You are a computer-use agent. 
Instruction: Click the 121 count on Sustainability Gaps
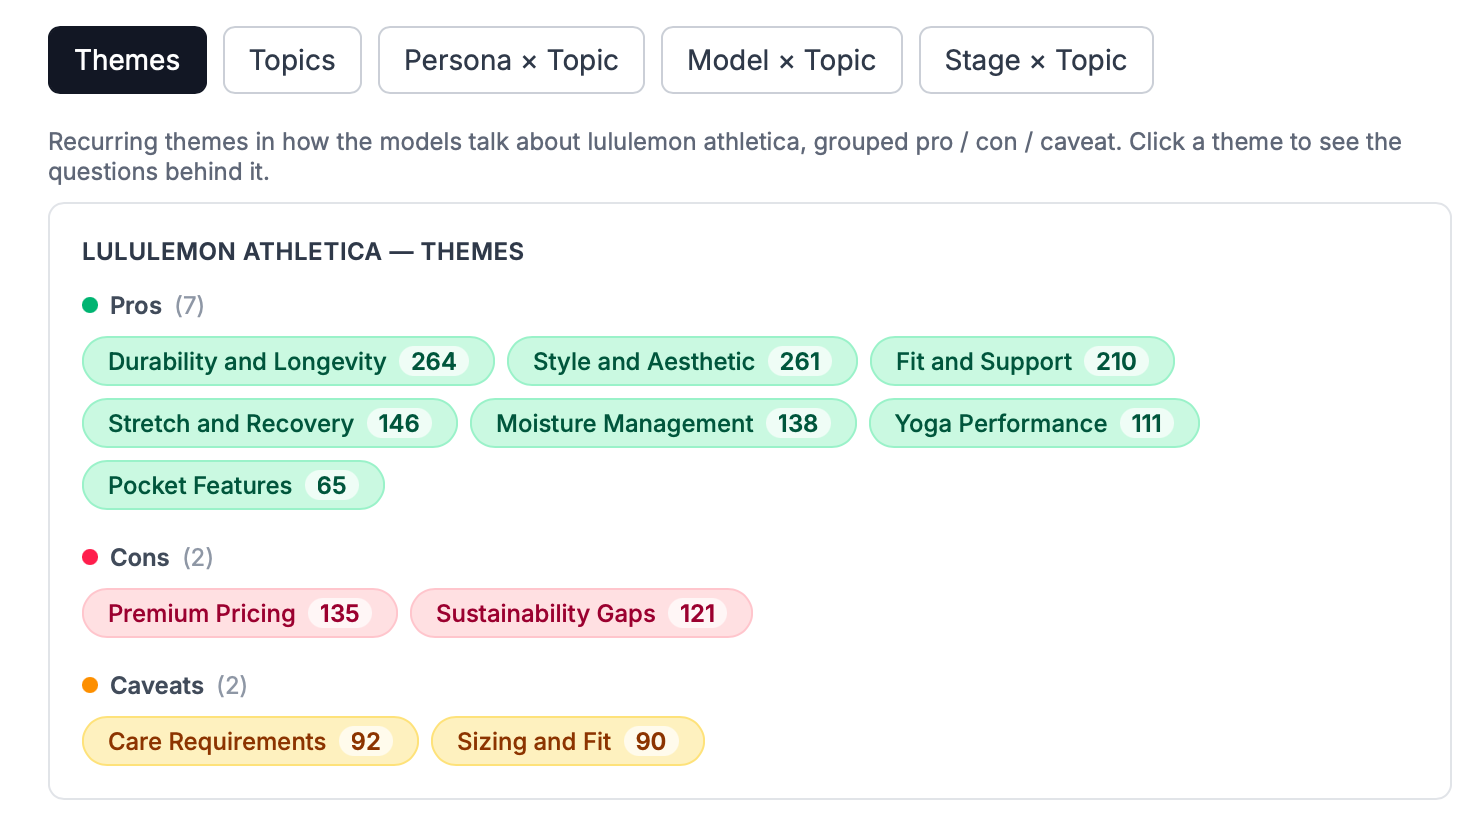click(698, 613)
